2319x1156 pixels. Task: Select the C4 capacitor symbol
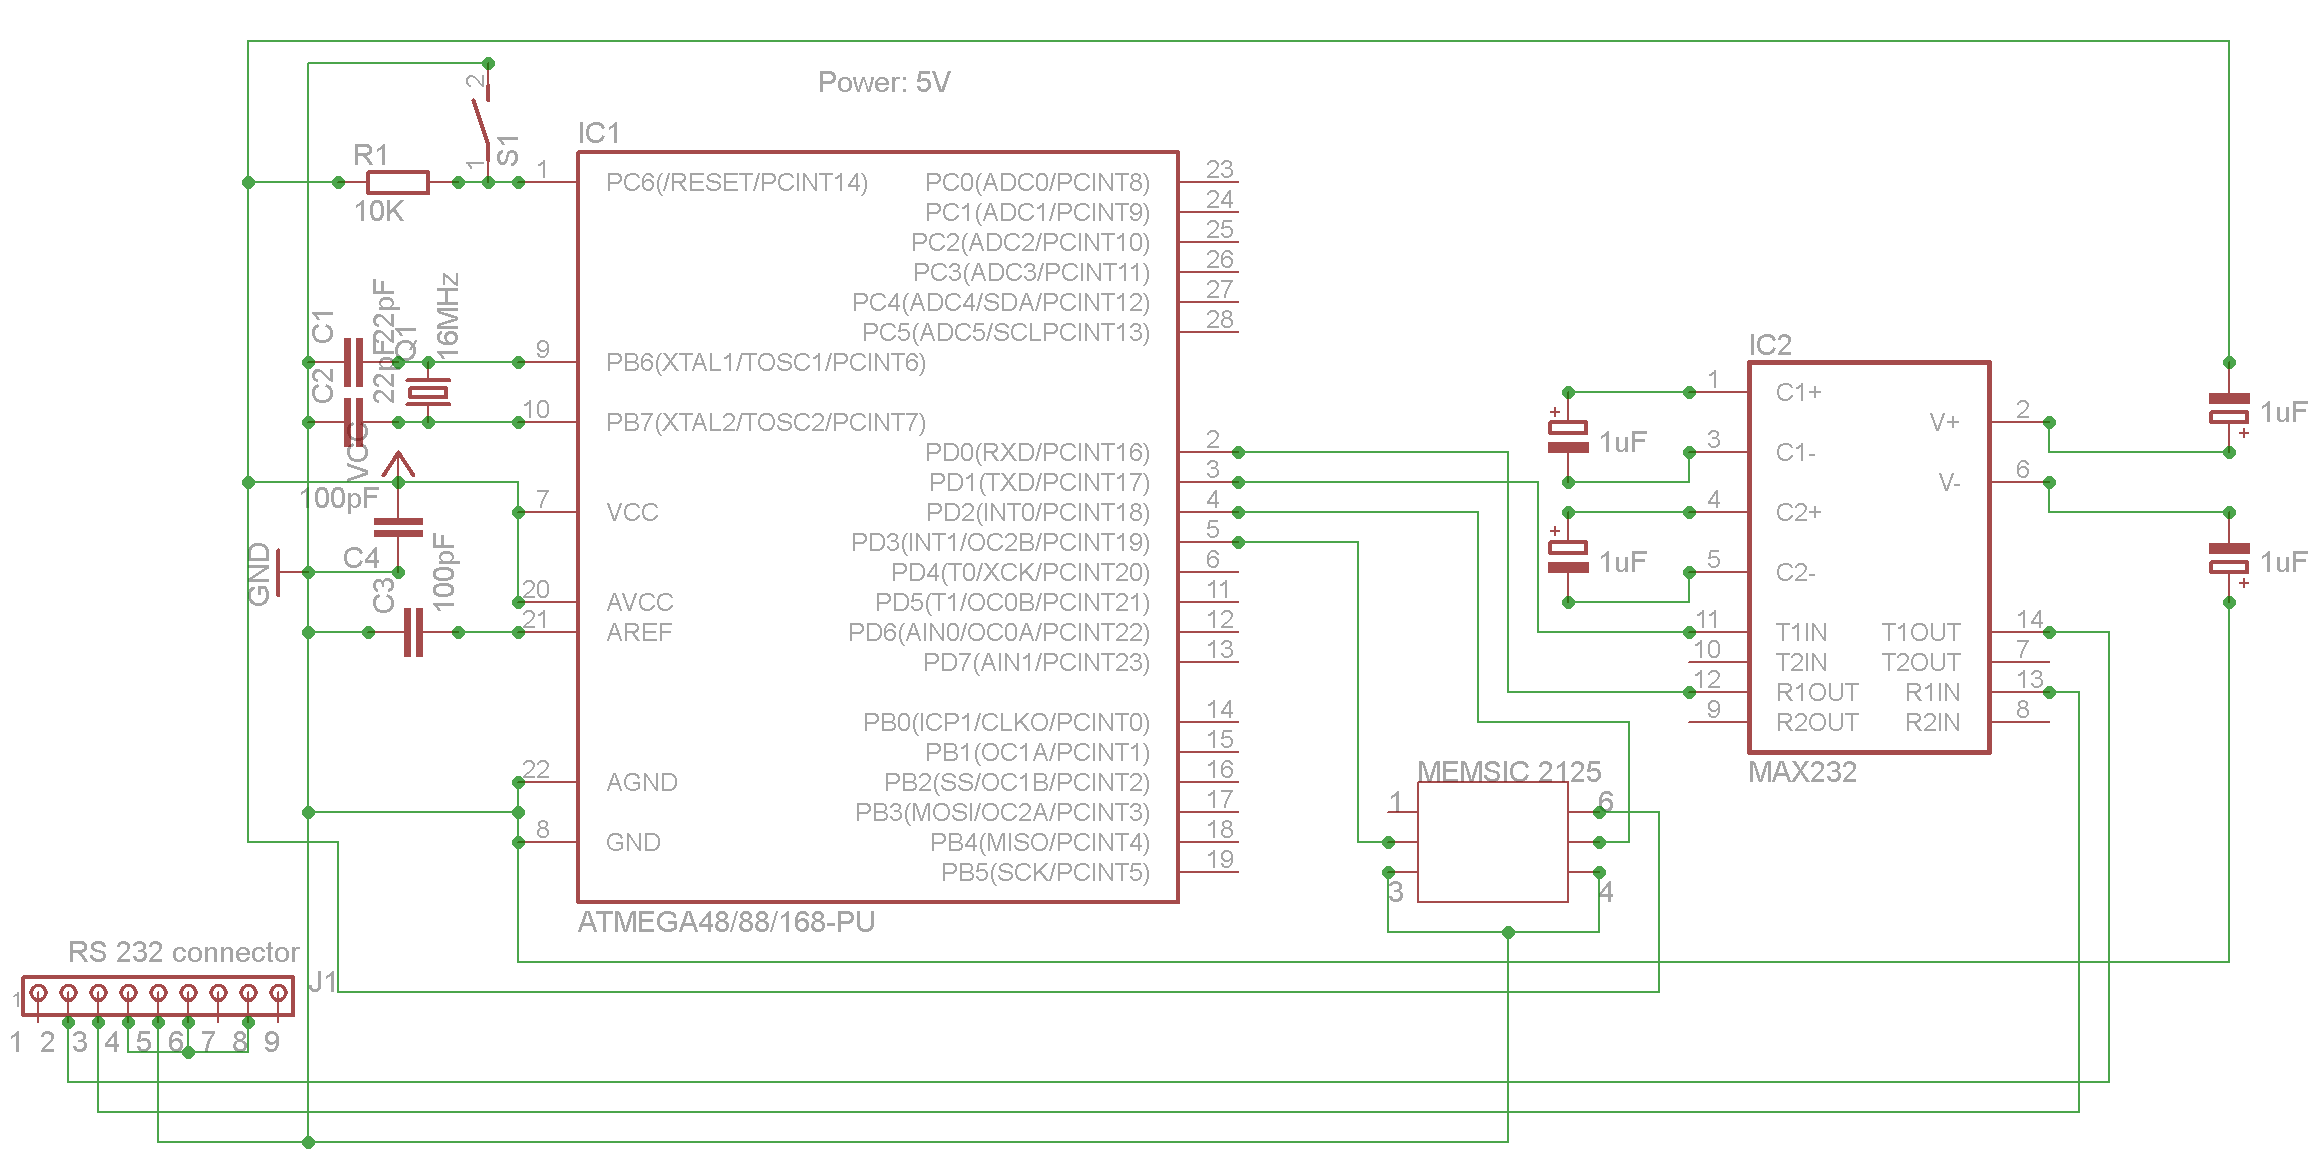click(398, 527)
